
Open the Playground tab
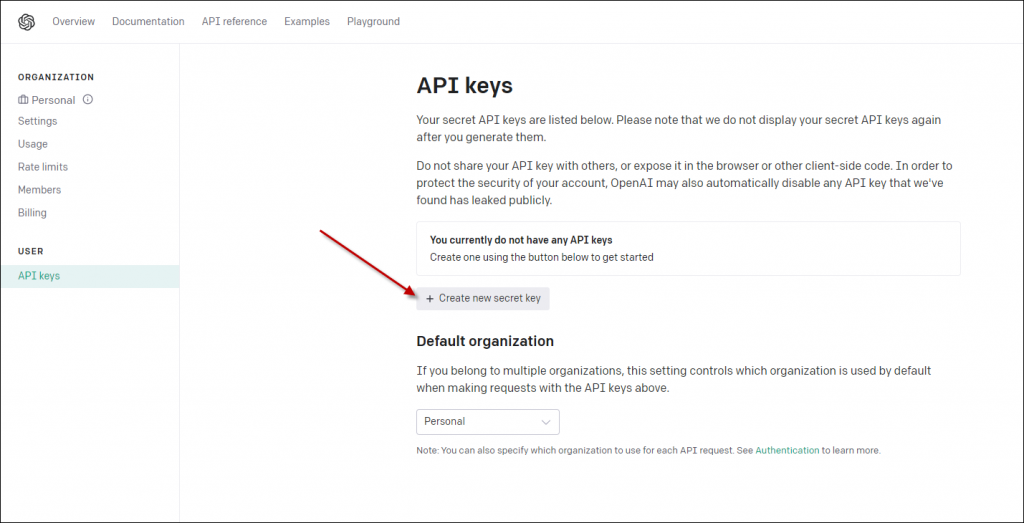[x=373, y=22]
